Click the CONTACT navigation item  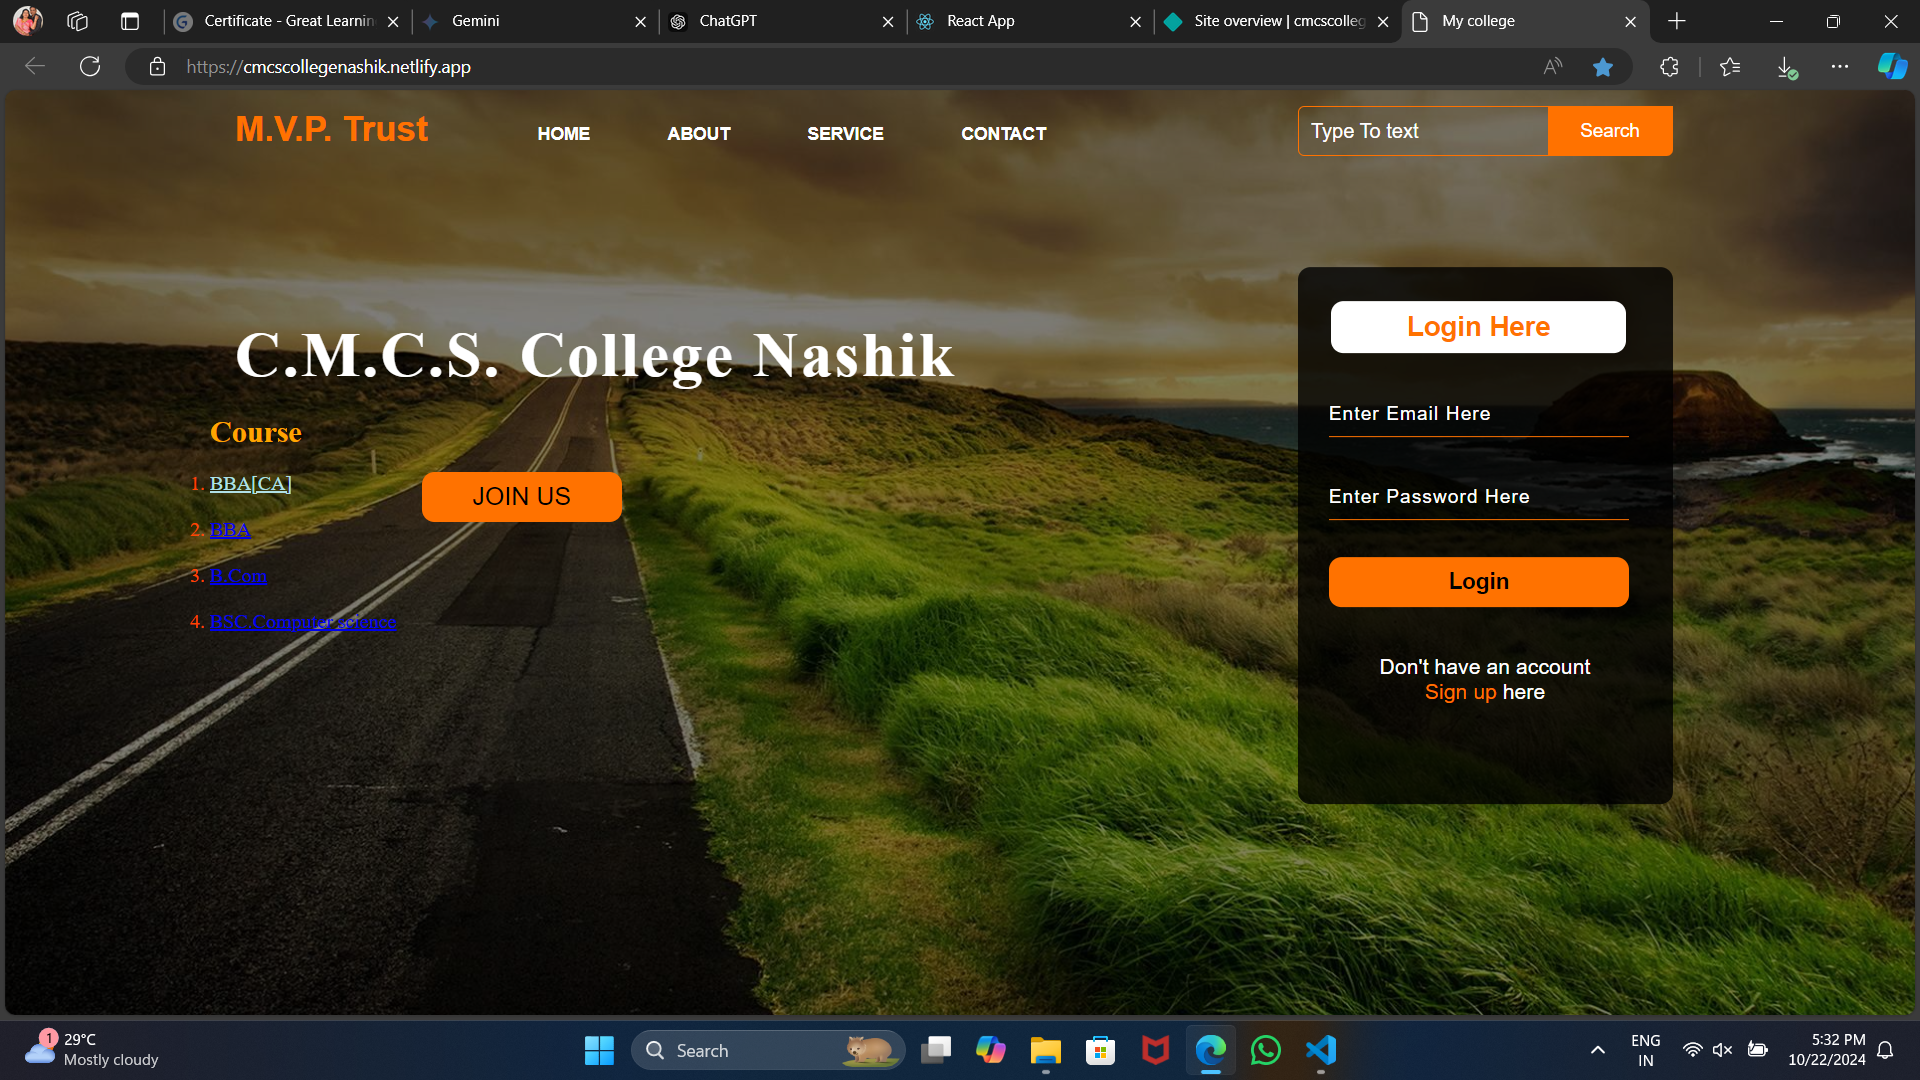point(1003,134)
